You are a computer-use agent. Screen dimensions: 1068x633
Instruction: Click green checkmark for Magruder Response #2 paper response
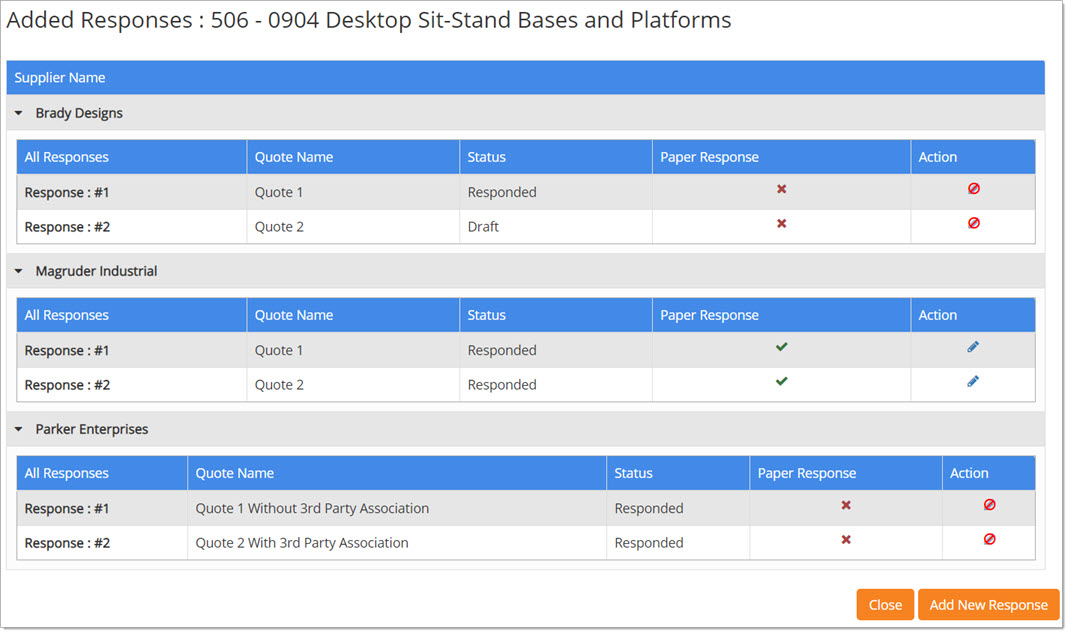pyautogui.click(x=781, y=382)
